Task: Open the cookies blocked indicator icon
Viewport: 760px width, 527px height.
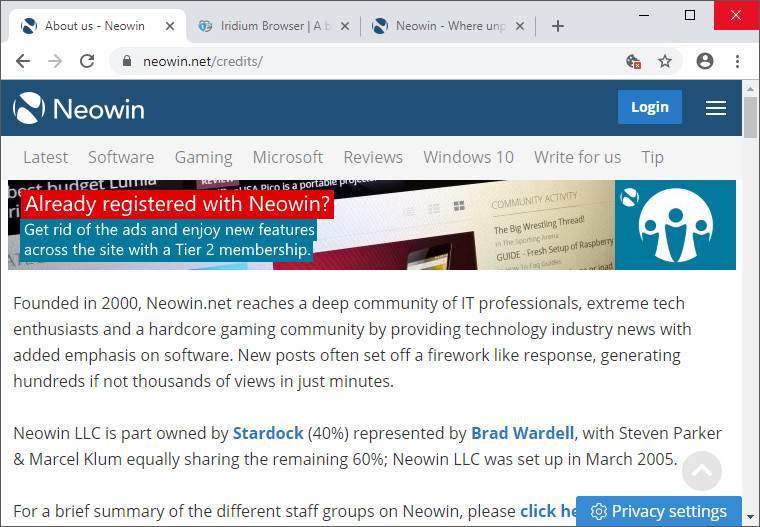Action: click(x=633, y=62)
